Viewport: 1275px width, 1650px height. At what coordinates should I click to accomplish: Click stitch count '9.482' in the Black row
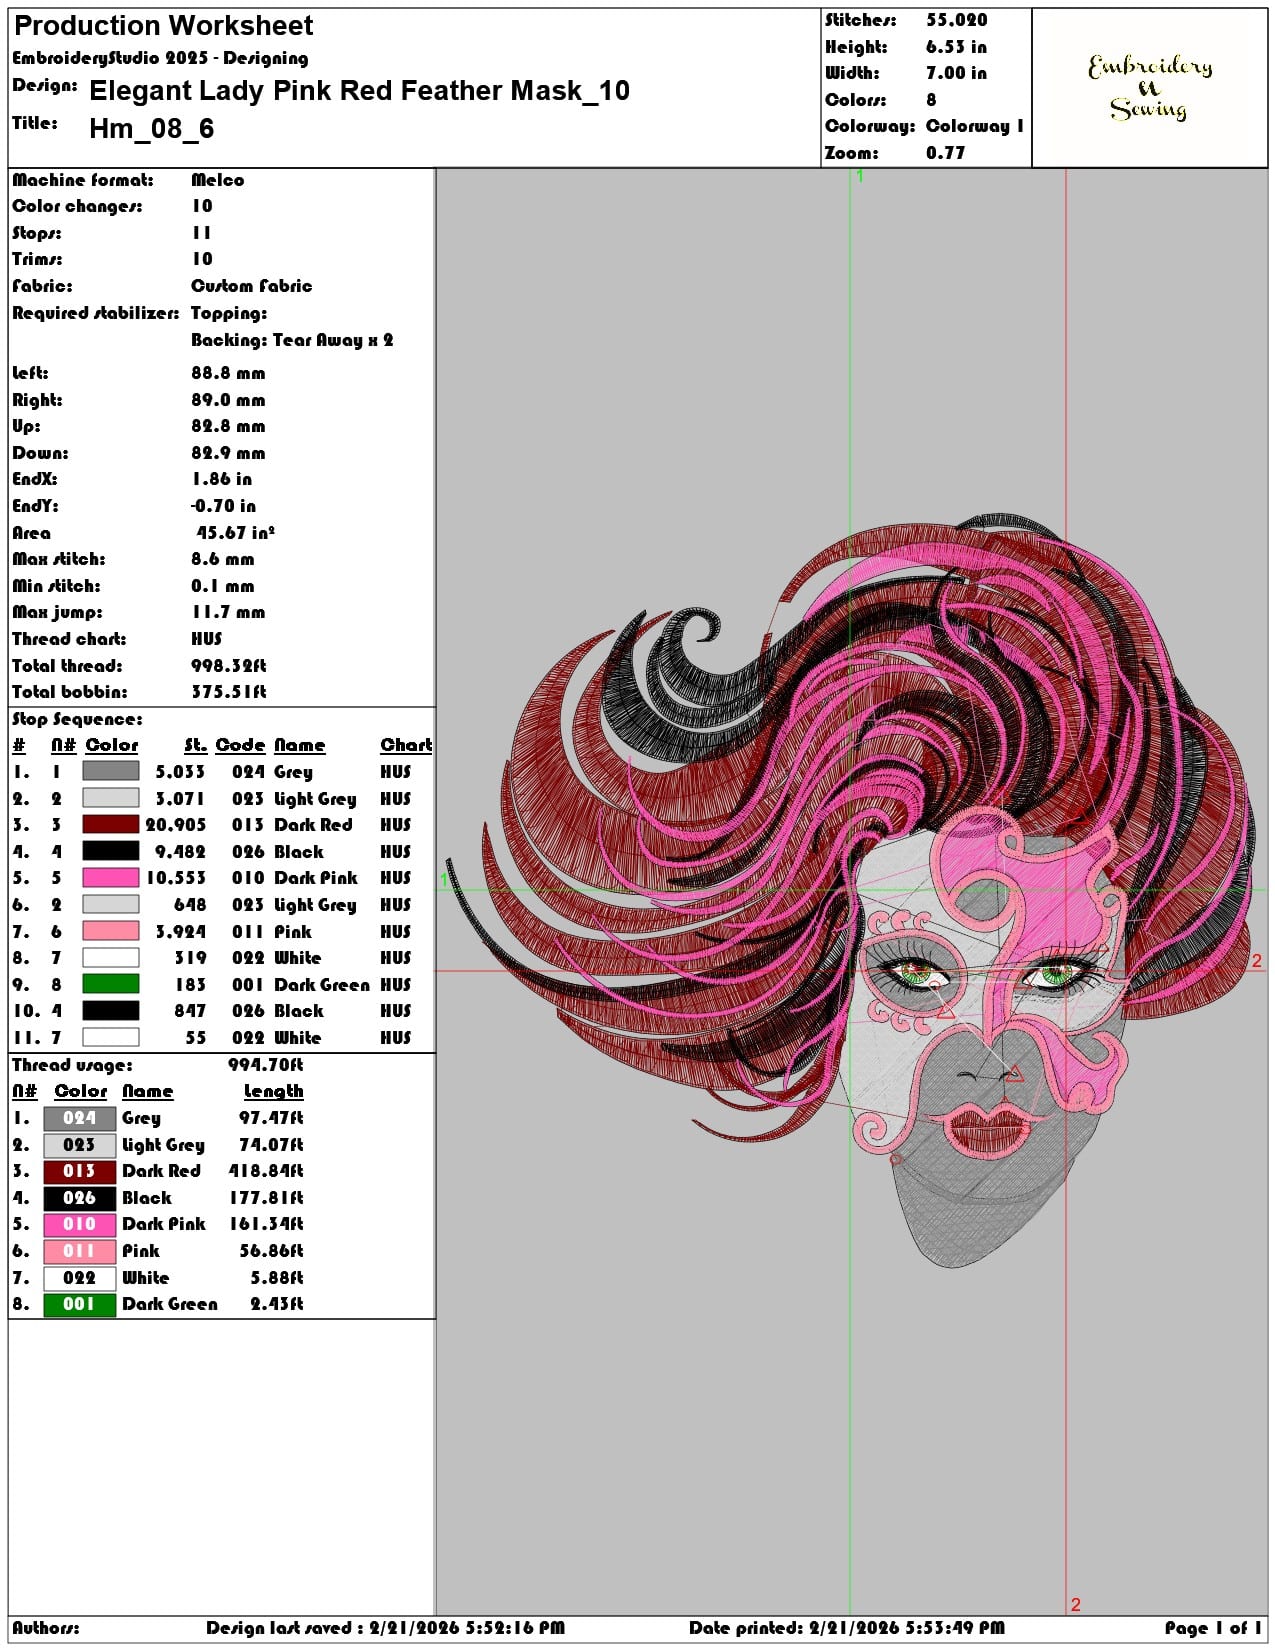pyautogui.click(x=181, y=852)
